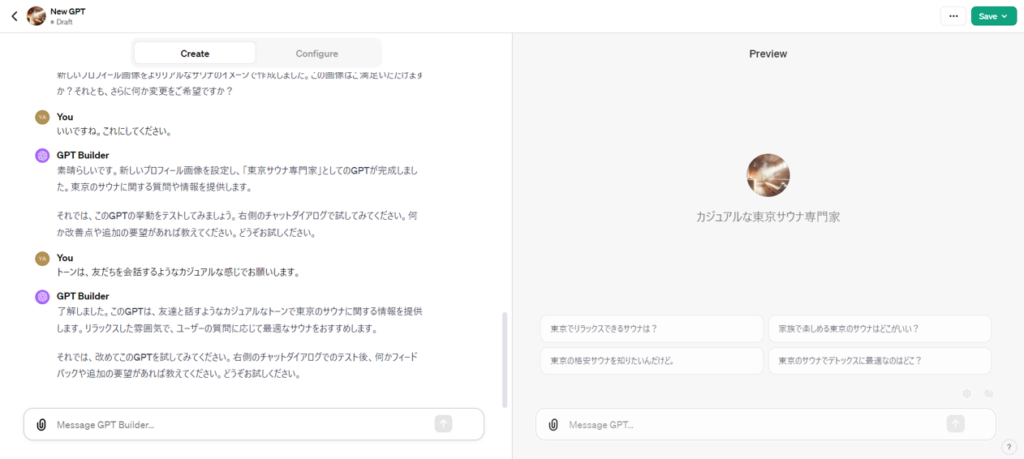Click the message starting トーンは、友だちを会話する
Screen dimensions: 1024x459
point(178,272)
